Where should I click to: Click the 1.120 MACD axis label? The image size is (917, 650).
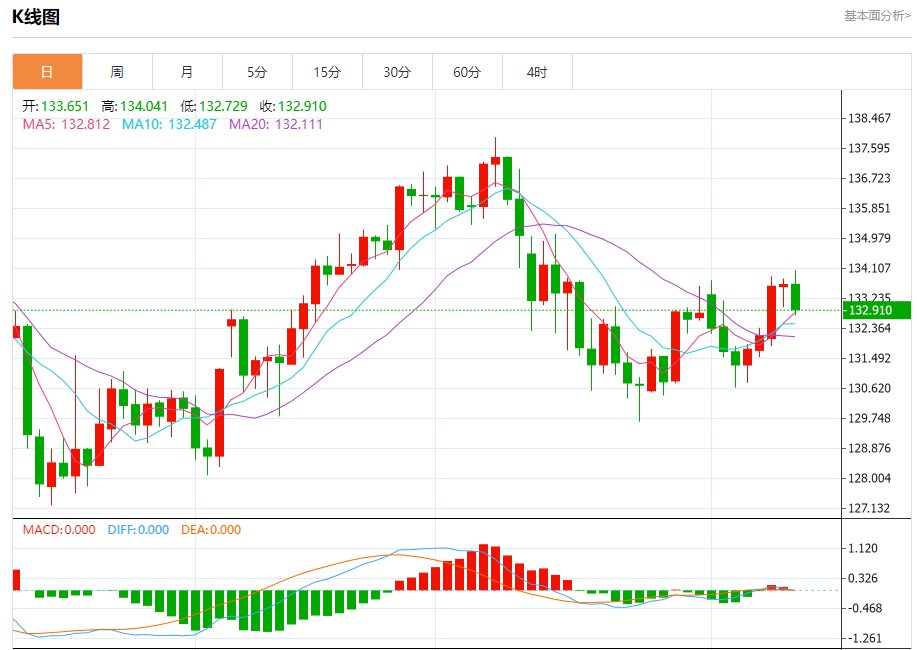863,548
